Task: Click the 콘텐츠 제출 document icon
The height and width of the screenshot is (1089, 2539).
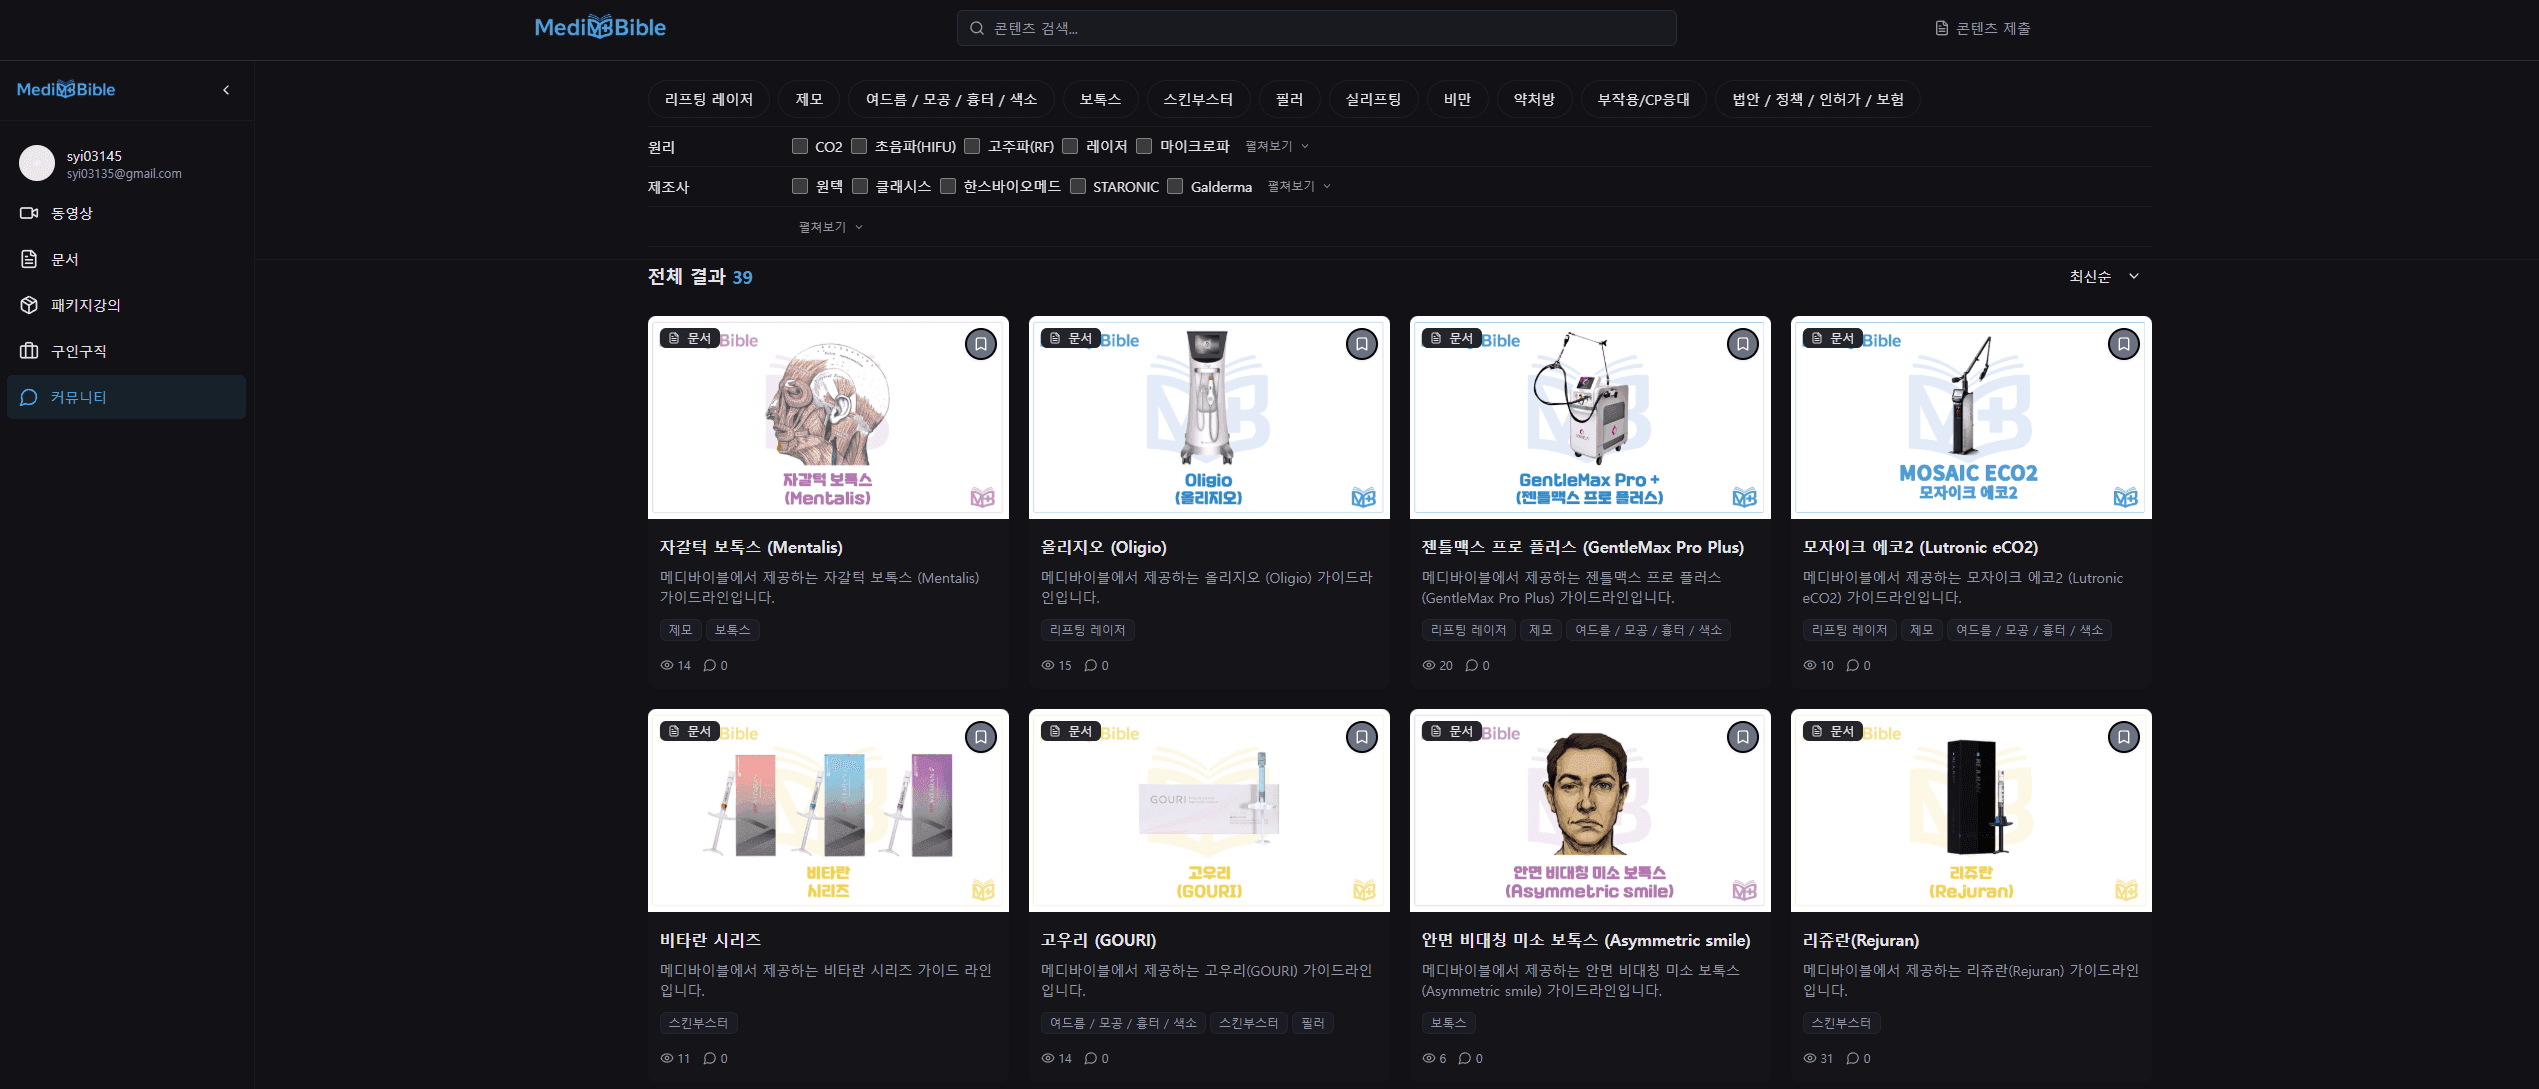Action: coord(1942,28)
